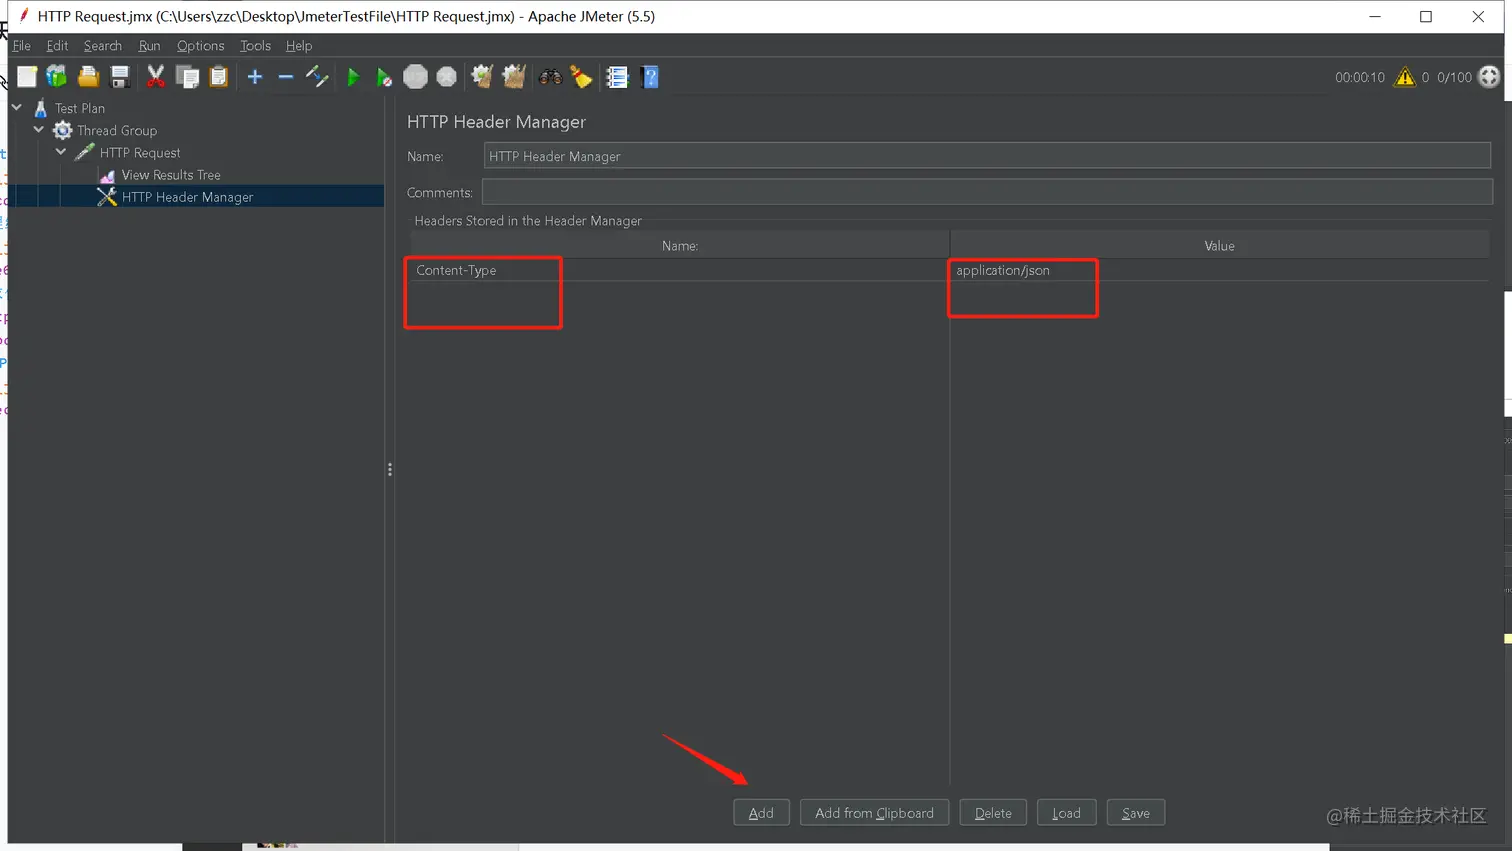Stop the running test via toolbar
1512x851 pixels.
click(415, 77)
